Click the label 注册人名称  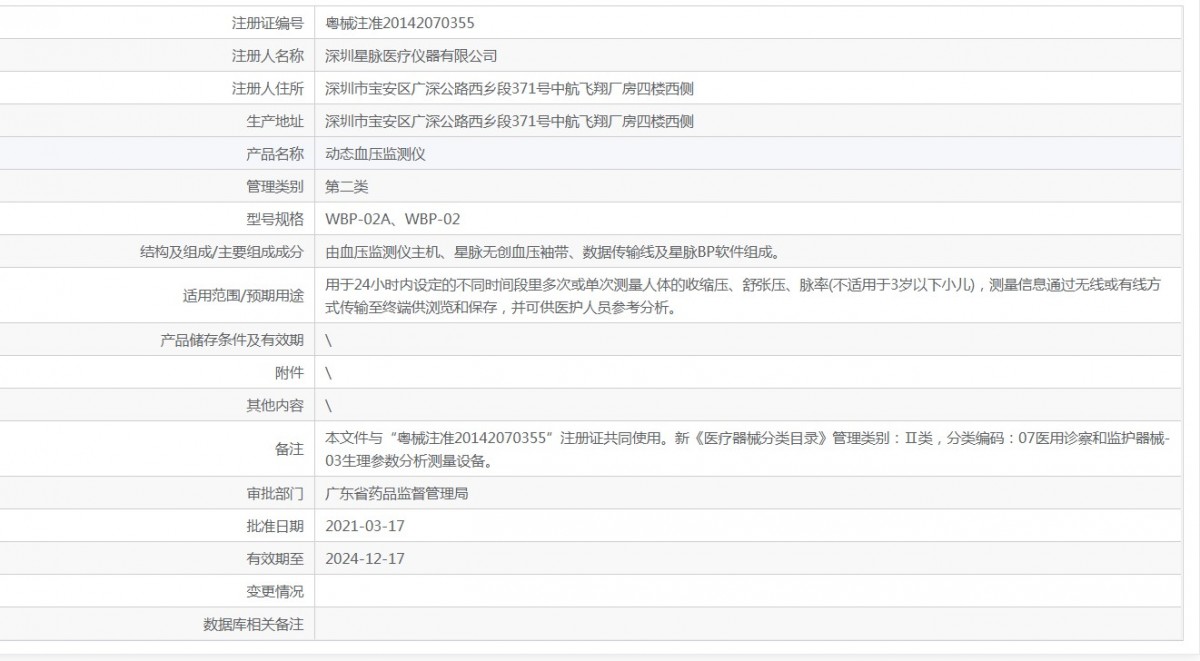267,55
